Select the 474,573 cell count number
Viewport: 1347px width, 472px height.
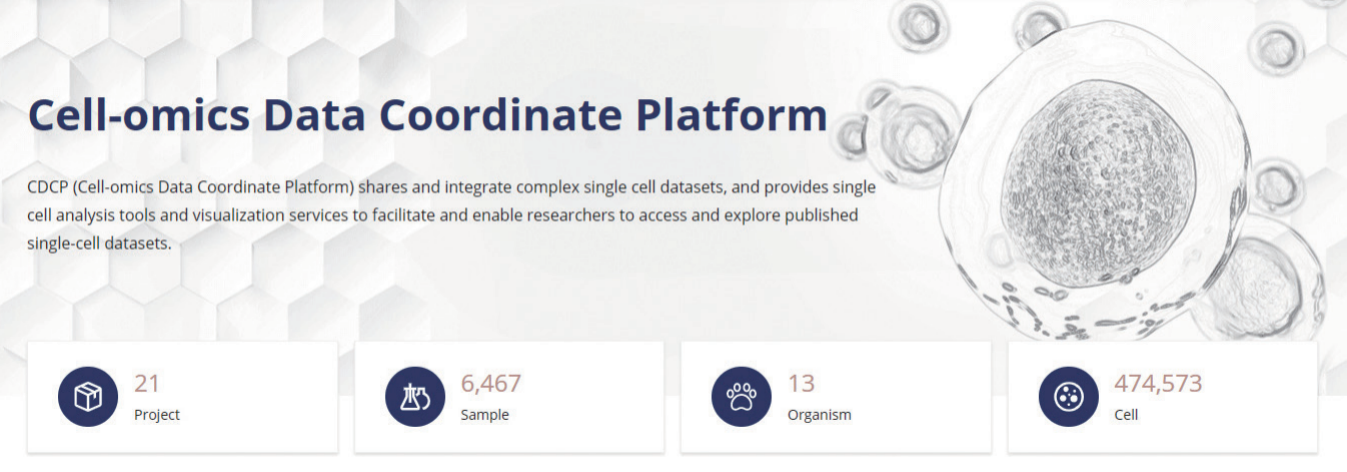click(1158, 383)
